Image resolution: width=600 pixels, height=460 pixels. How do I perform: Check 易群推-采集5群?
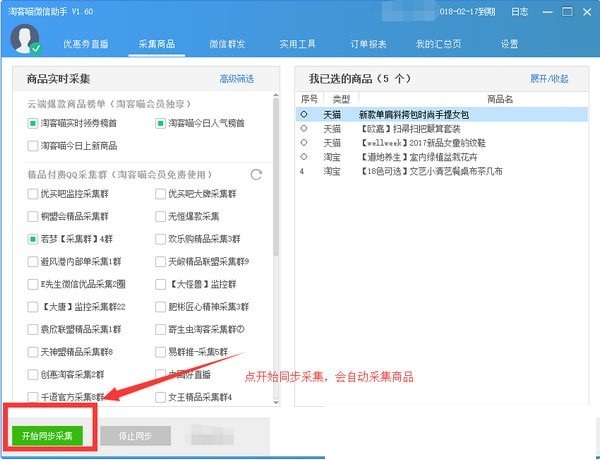(160, 352)
